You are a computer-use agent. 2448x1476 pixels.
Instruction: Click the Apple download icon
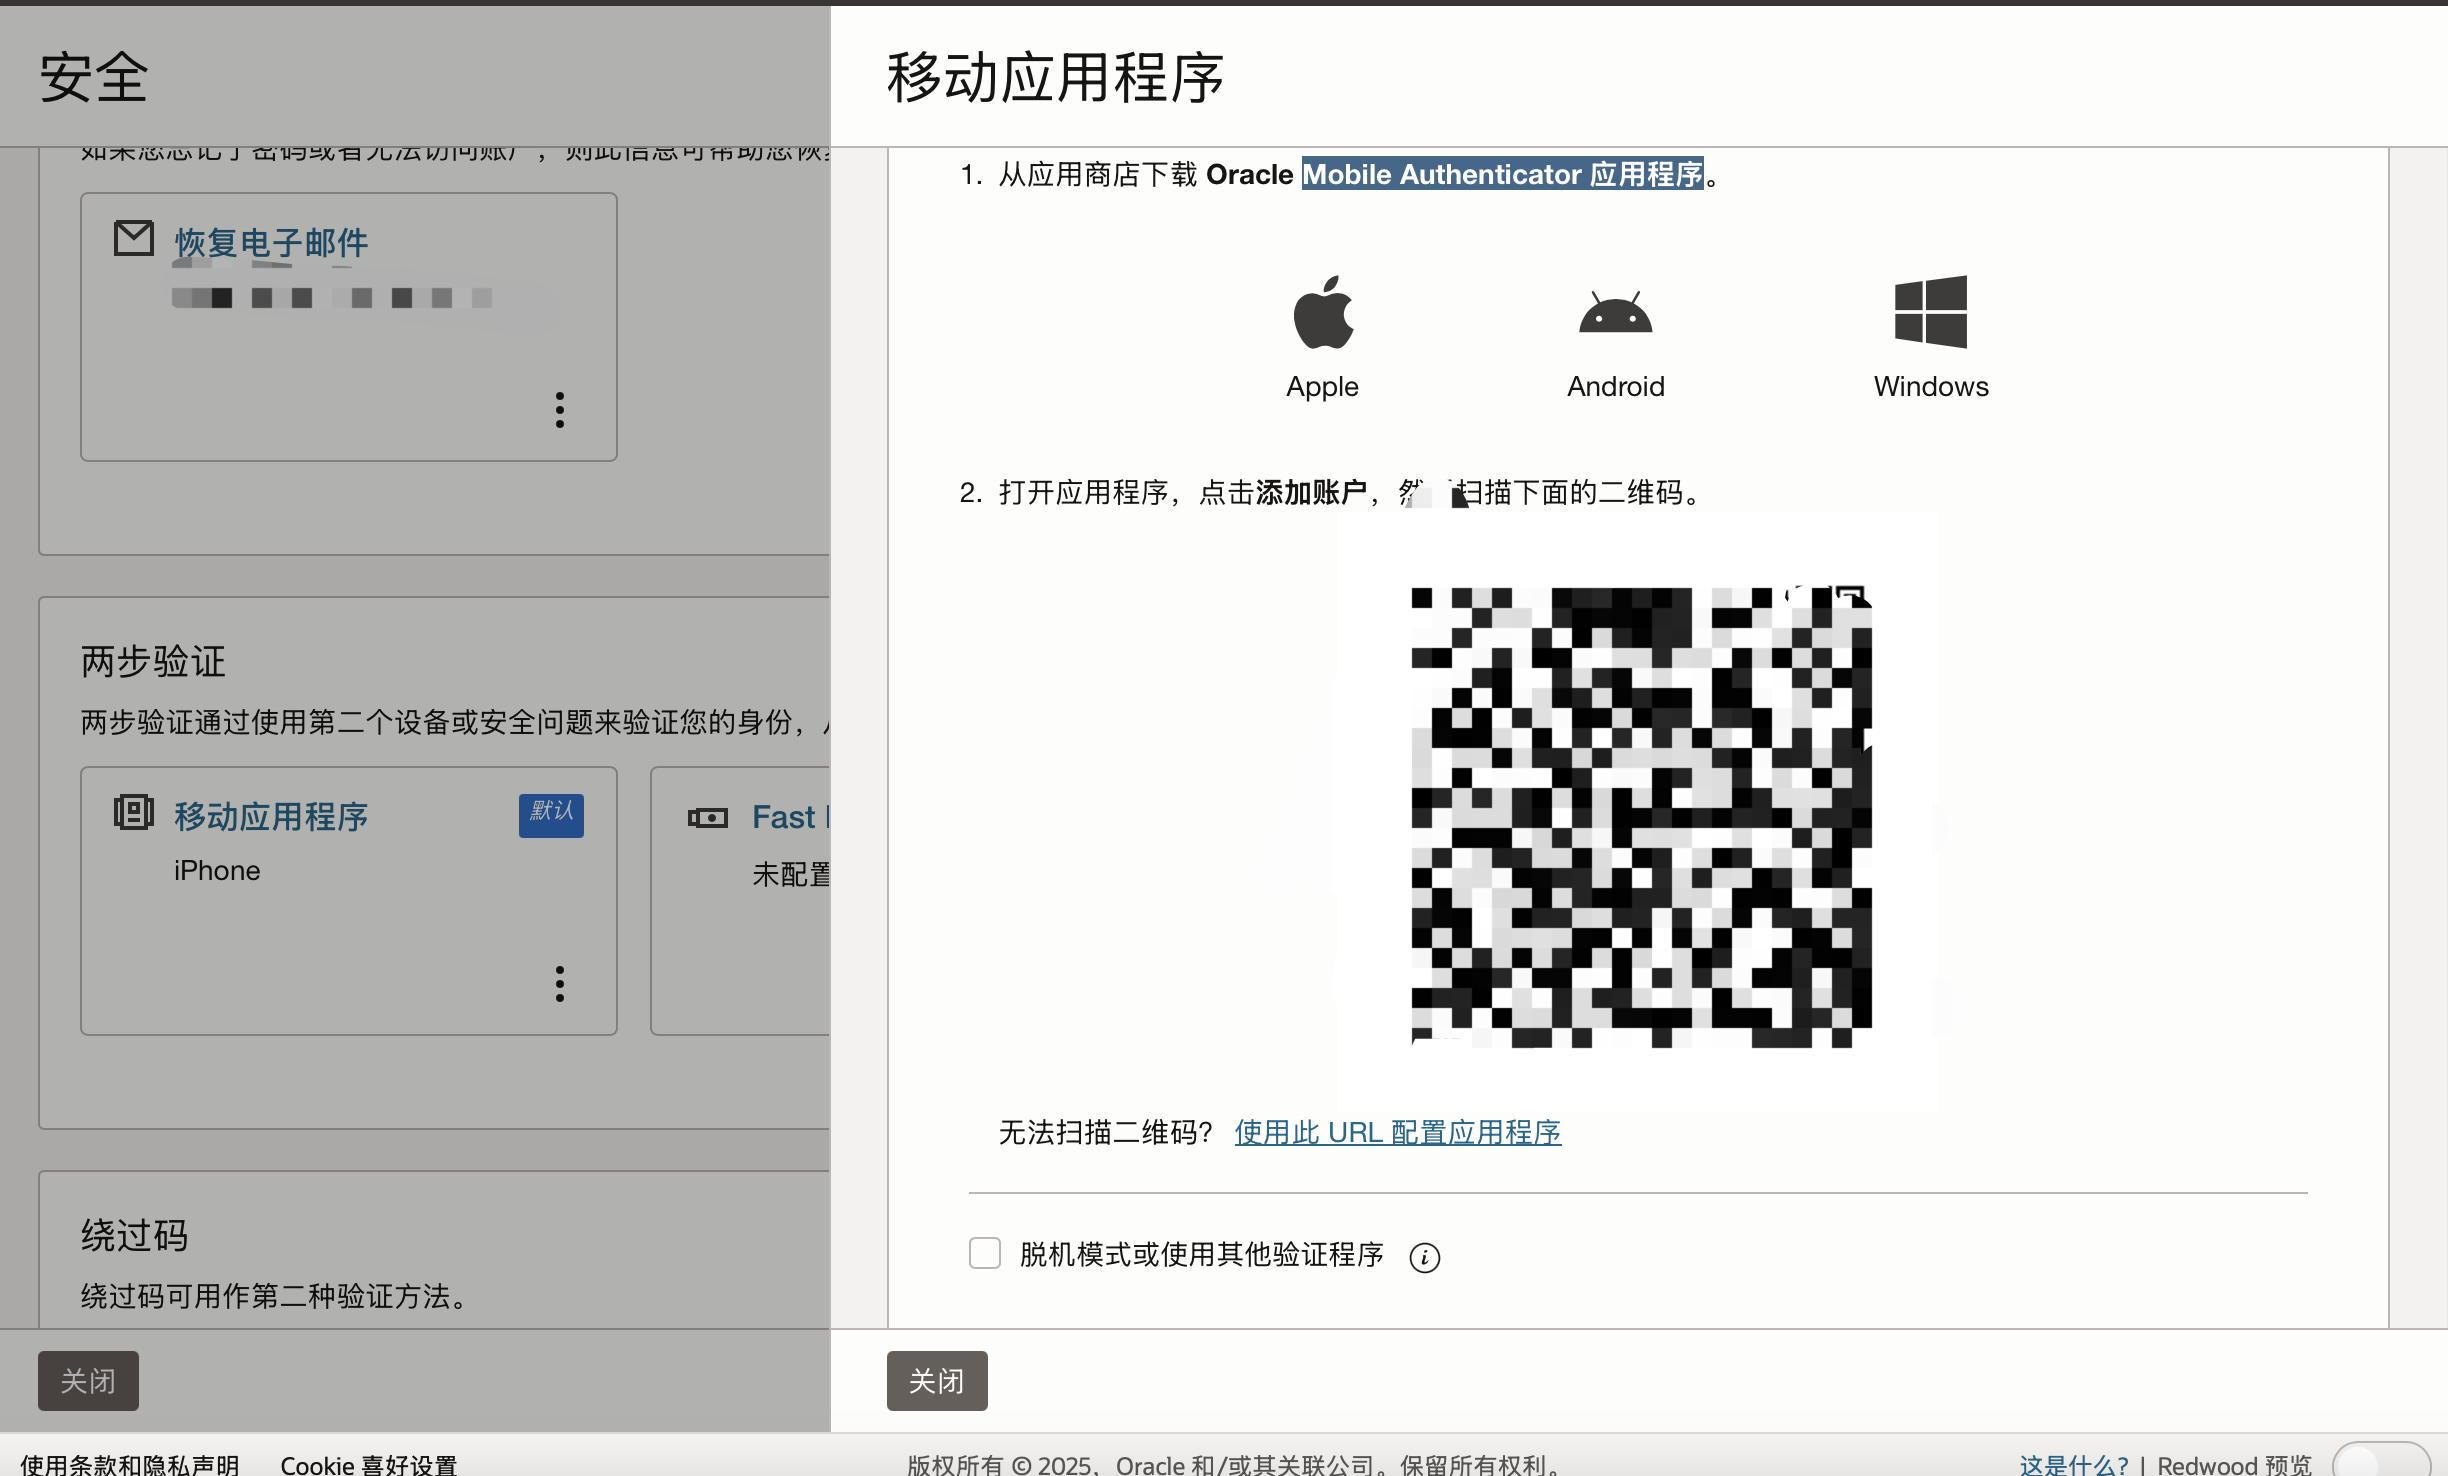(x=1322, y=313)
